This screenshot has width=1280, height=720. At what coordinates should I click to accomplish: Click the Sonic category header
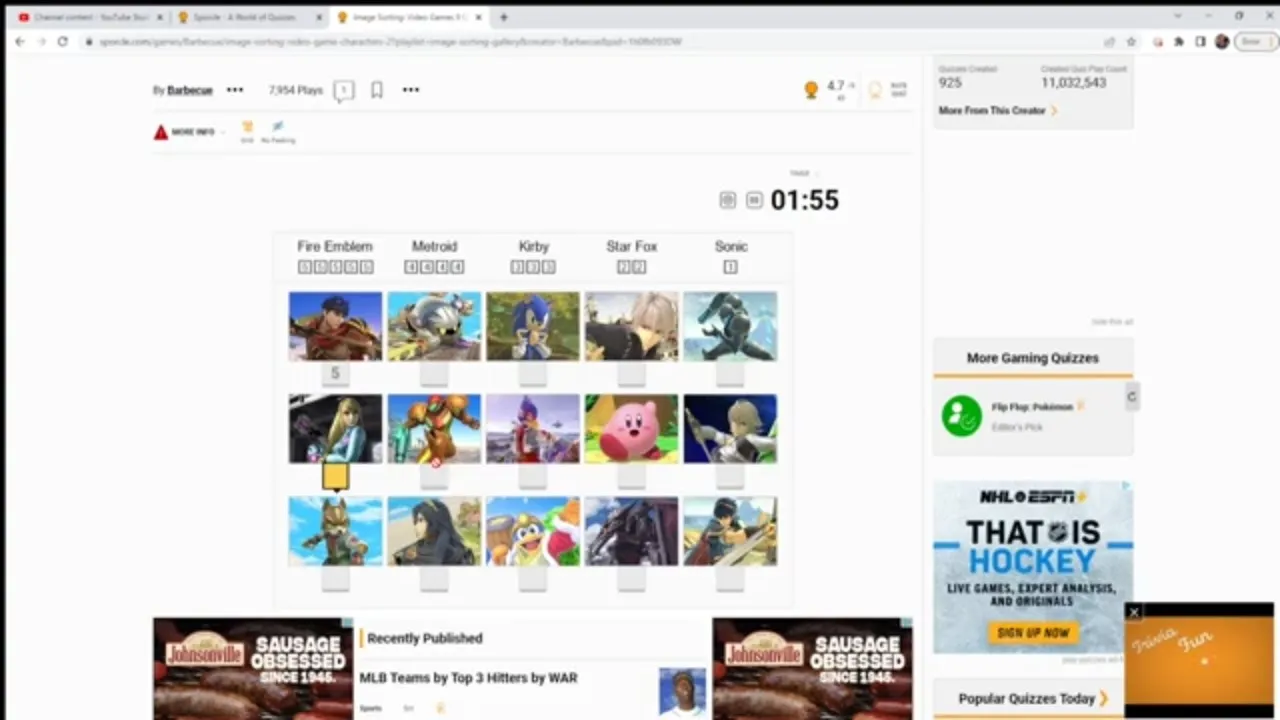[x=731, y=246]
